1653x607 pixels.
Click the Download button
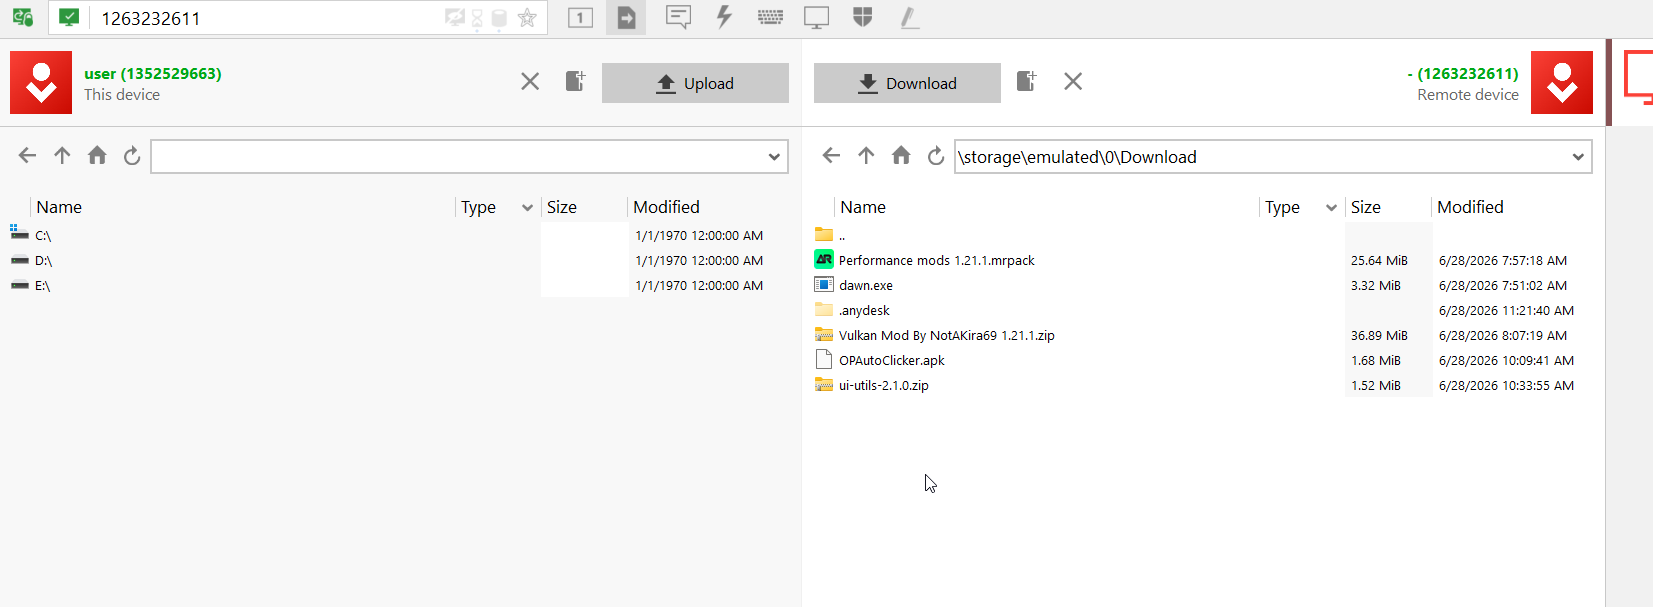tap(907, 83)
